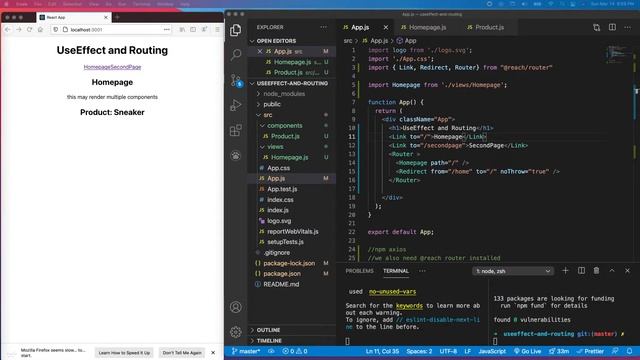Viewport: 640px width, 360px height.
Task: Dismiss the Firefox slow-start notification
Action: [213, 353]
